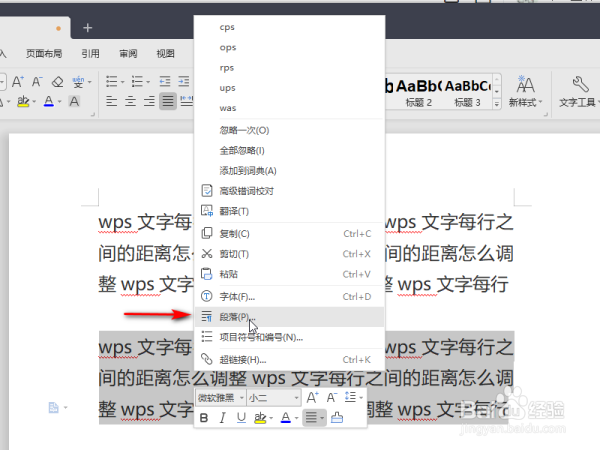Align text left in ribbon

(x=111, y=101)
